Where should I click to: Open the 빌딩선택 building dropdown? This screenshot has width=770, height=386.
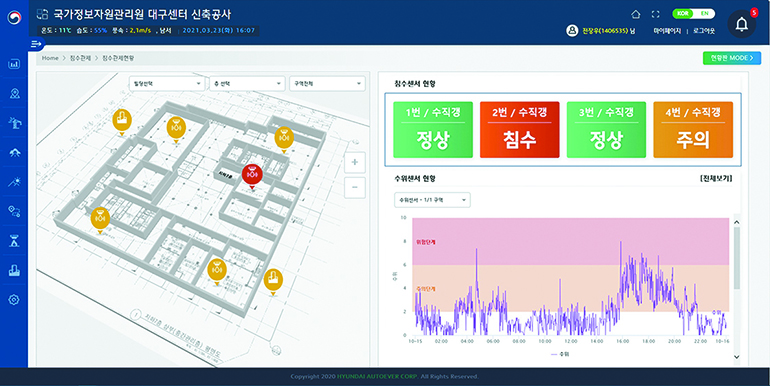pyautogui.click(x=166, y=83)
